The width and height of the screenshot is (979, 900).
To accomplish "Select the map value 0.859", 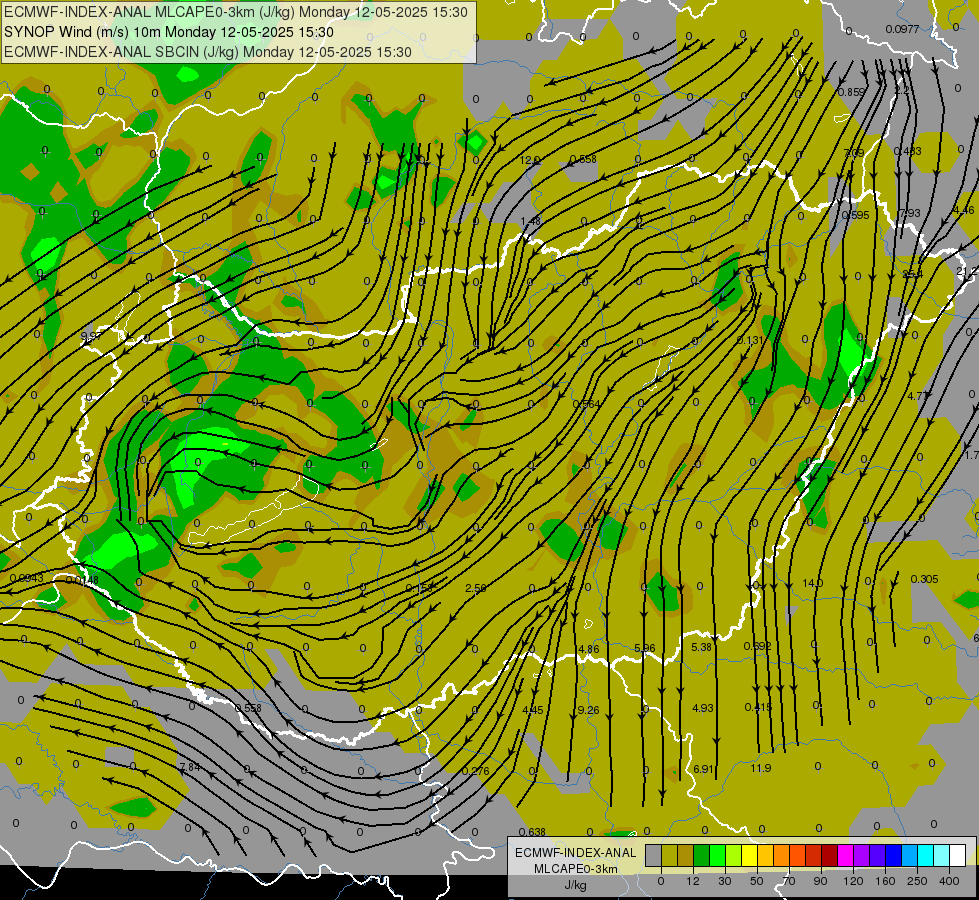I will pos(852,92).
